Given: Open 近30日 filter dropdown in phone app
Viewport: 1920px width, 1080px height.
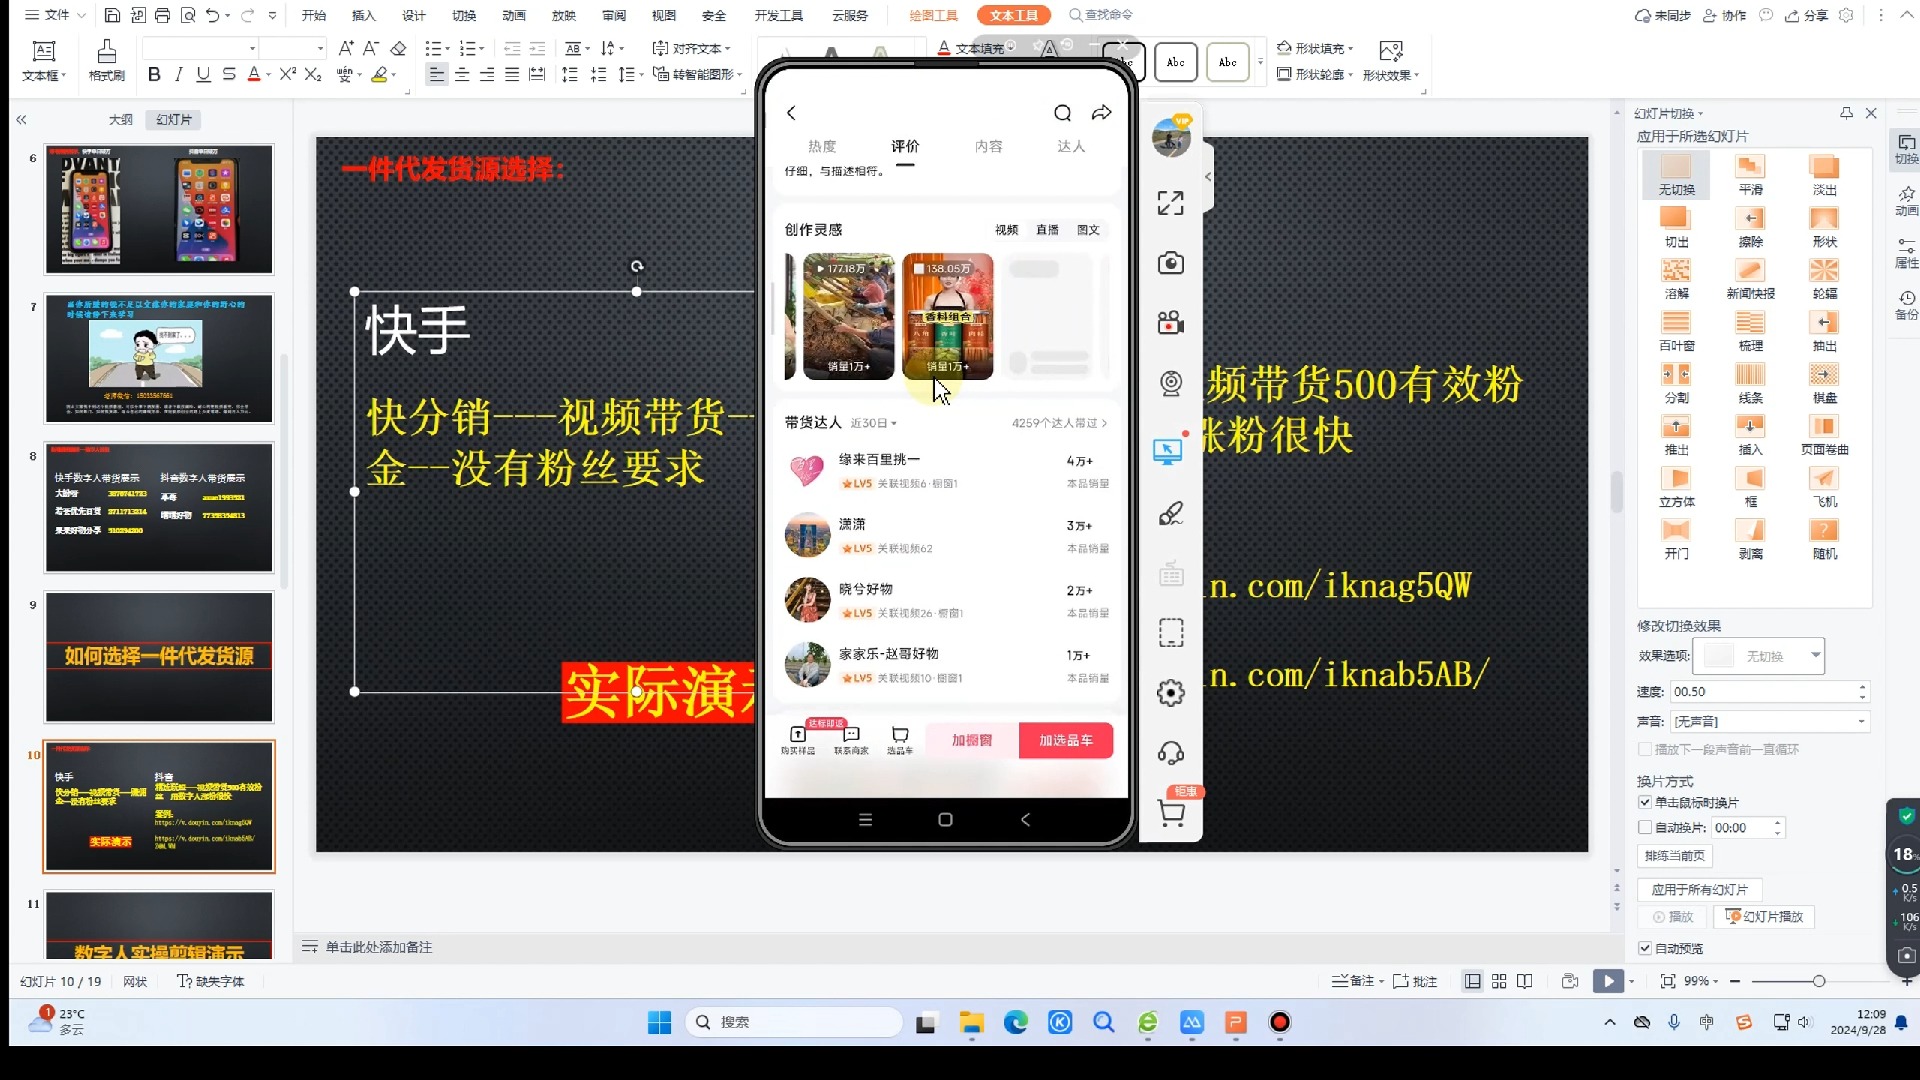Looking at the screenshot, I should 873,423.
